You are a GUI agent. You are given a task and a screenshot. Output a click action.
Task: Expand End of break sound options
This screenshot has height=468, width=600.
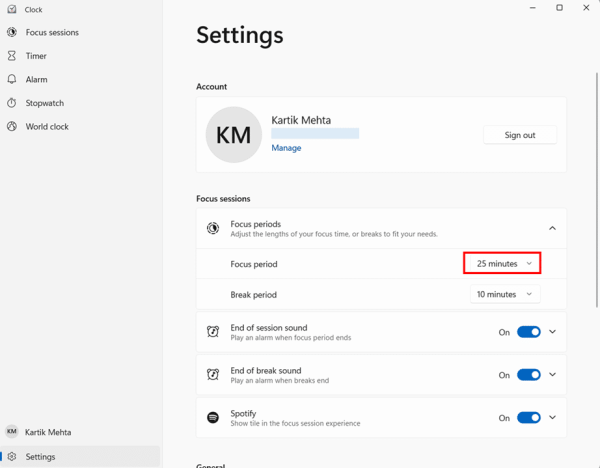click(552, 374)
